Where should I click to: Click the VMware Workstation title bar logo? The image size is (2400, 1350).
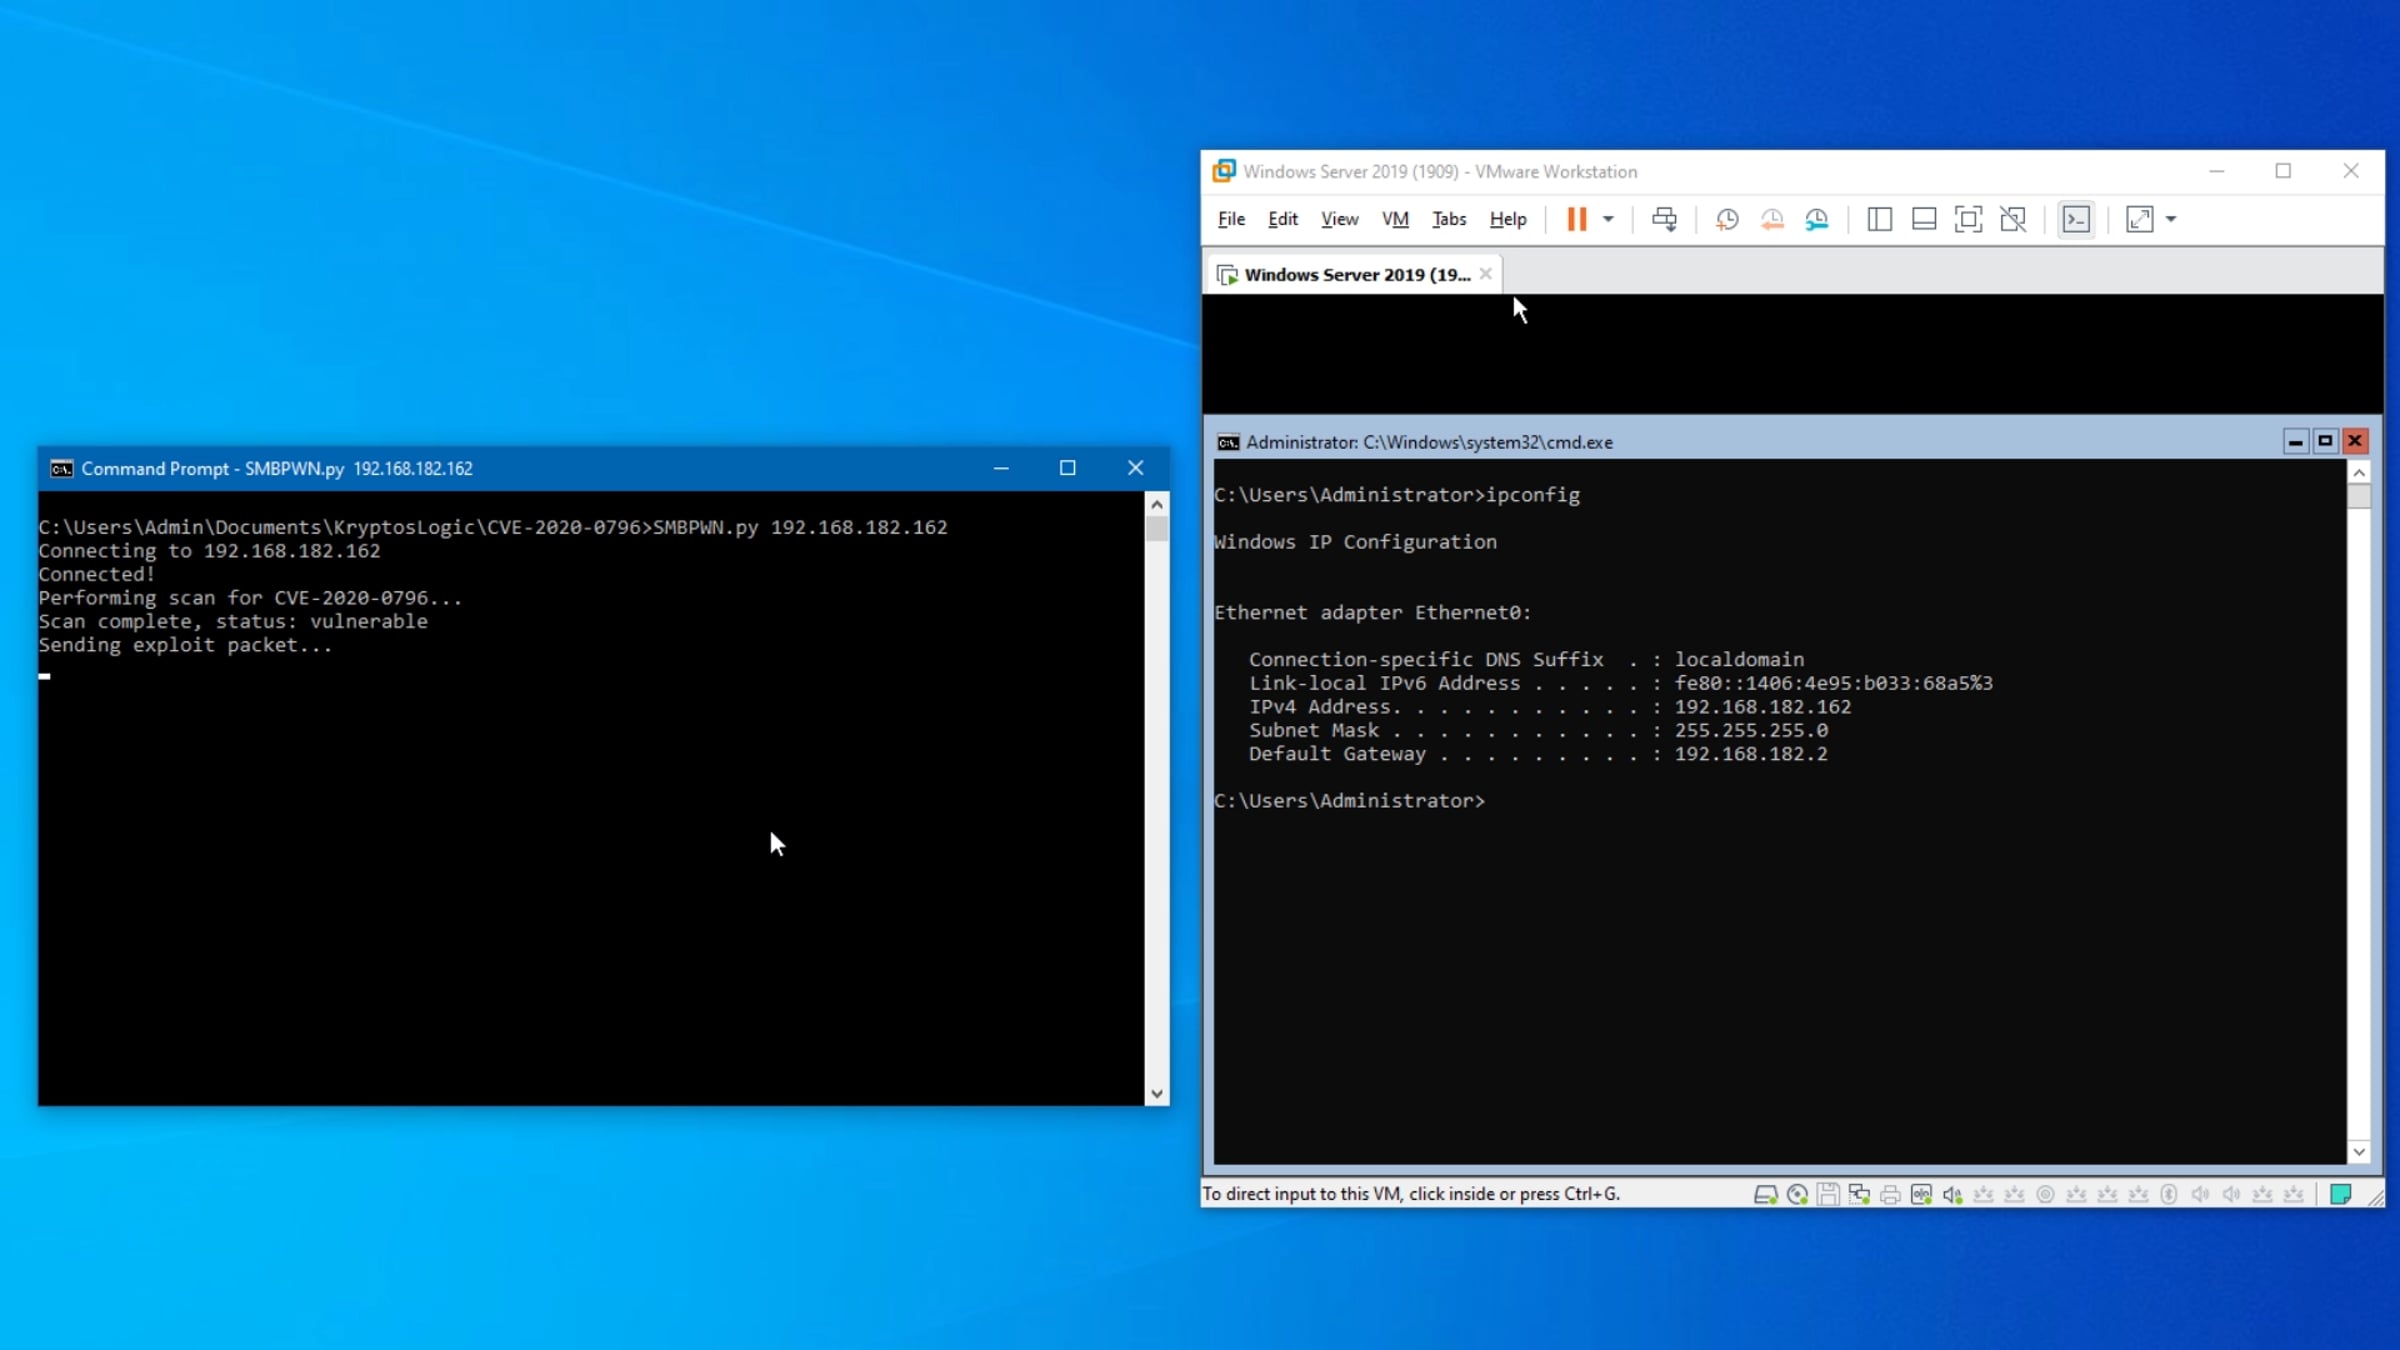pos(1224,171)
